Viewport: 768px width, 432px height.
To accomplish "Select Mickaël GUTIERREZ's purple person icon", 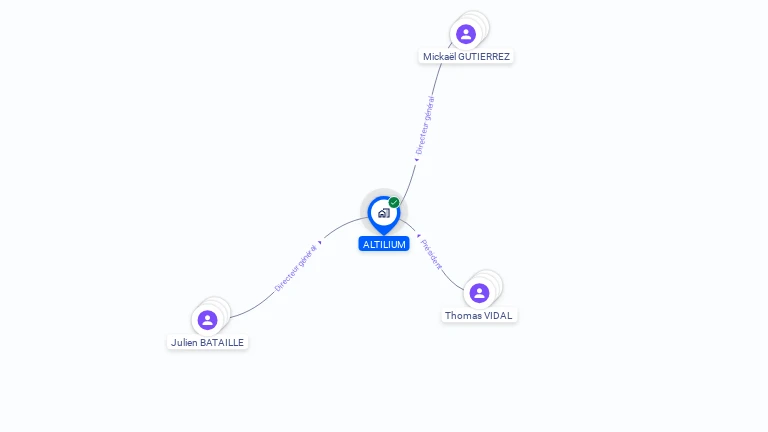I will pos(466,34).
